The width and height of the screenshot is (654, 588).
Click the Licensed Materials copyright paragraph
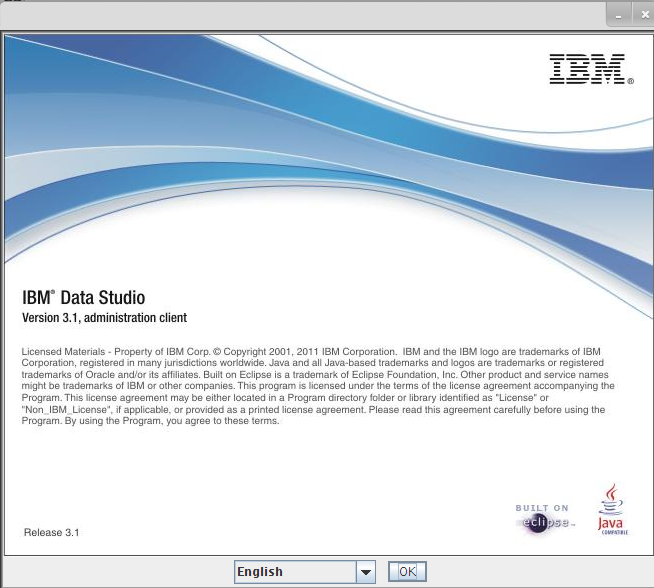318,386
